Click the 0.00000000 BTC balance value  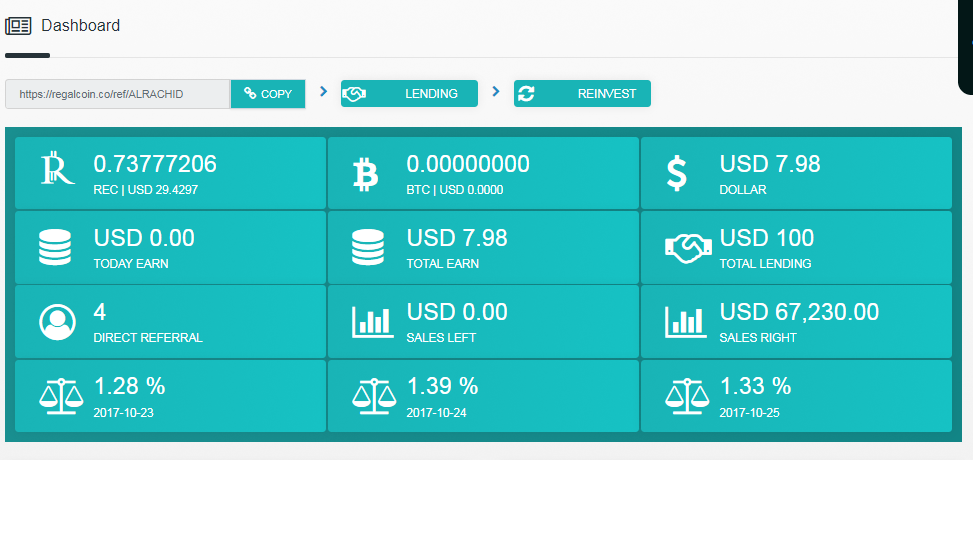tap(468, 164)
